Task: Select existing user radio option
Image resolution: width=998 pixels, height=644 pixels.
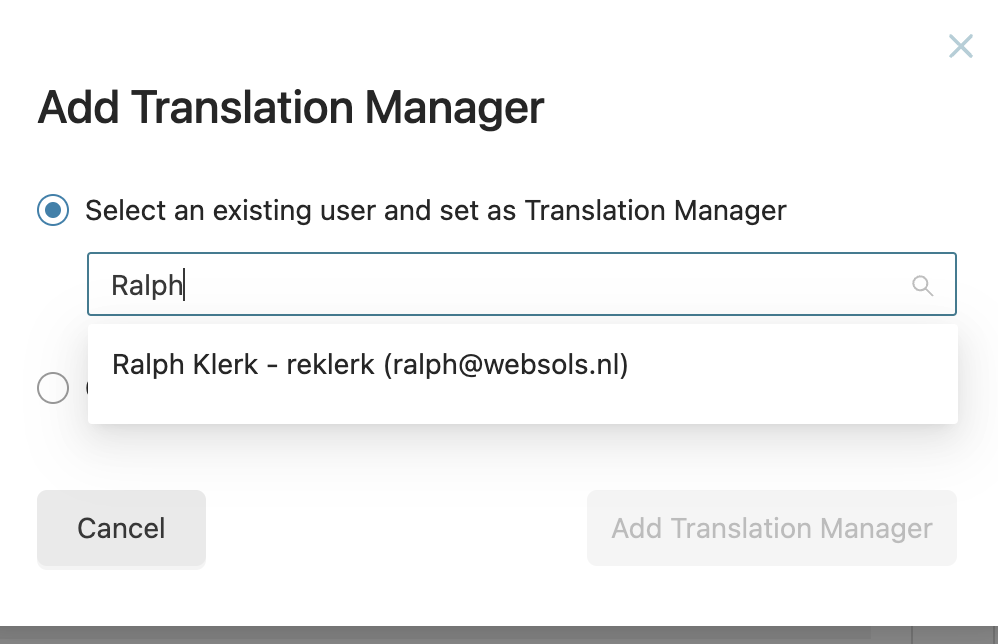Action: click(x=53, y=210)
